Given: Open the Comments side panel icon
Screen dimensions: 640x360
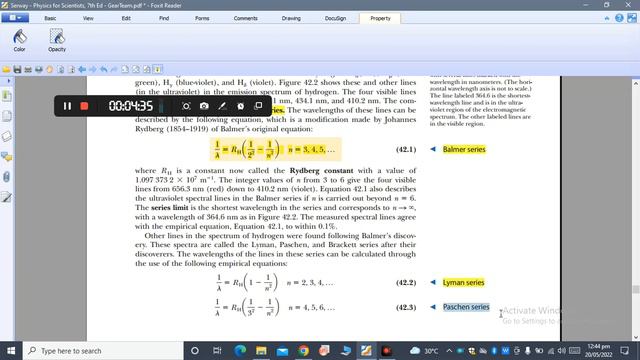Looking at the screenshot, I should coord(7,157).
